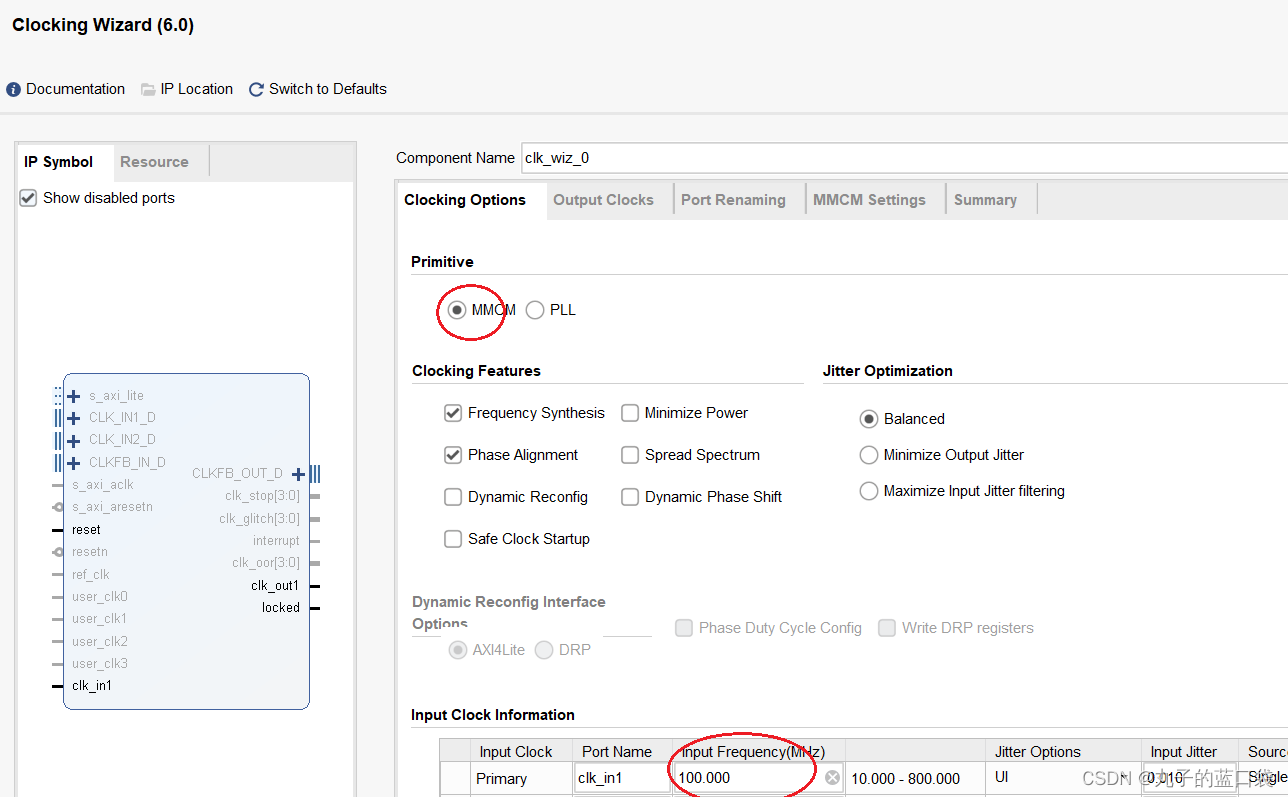Image resolution: width=1288 pixels, height=797 pixels.
Task: Open the Jitter Options UI dropdown
Action: [1062, 778]
